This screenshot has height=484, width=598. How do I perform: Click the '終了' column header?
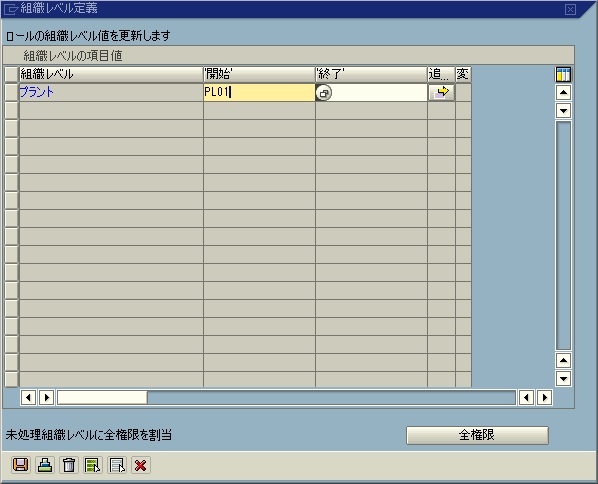coord(371,74)
